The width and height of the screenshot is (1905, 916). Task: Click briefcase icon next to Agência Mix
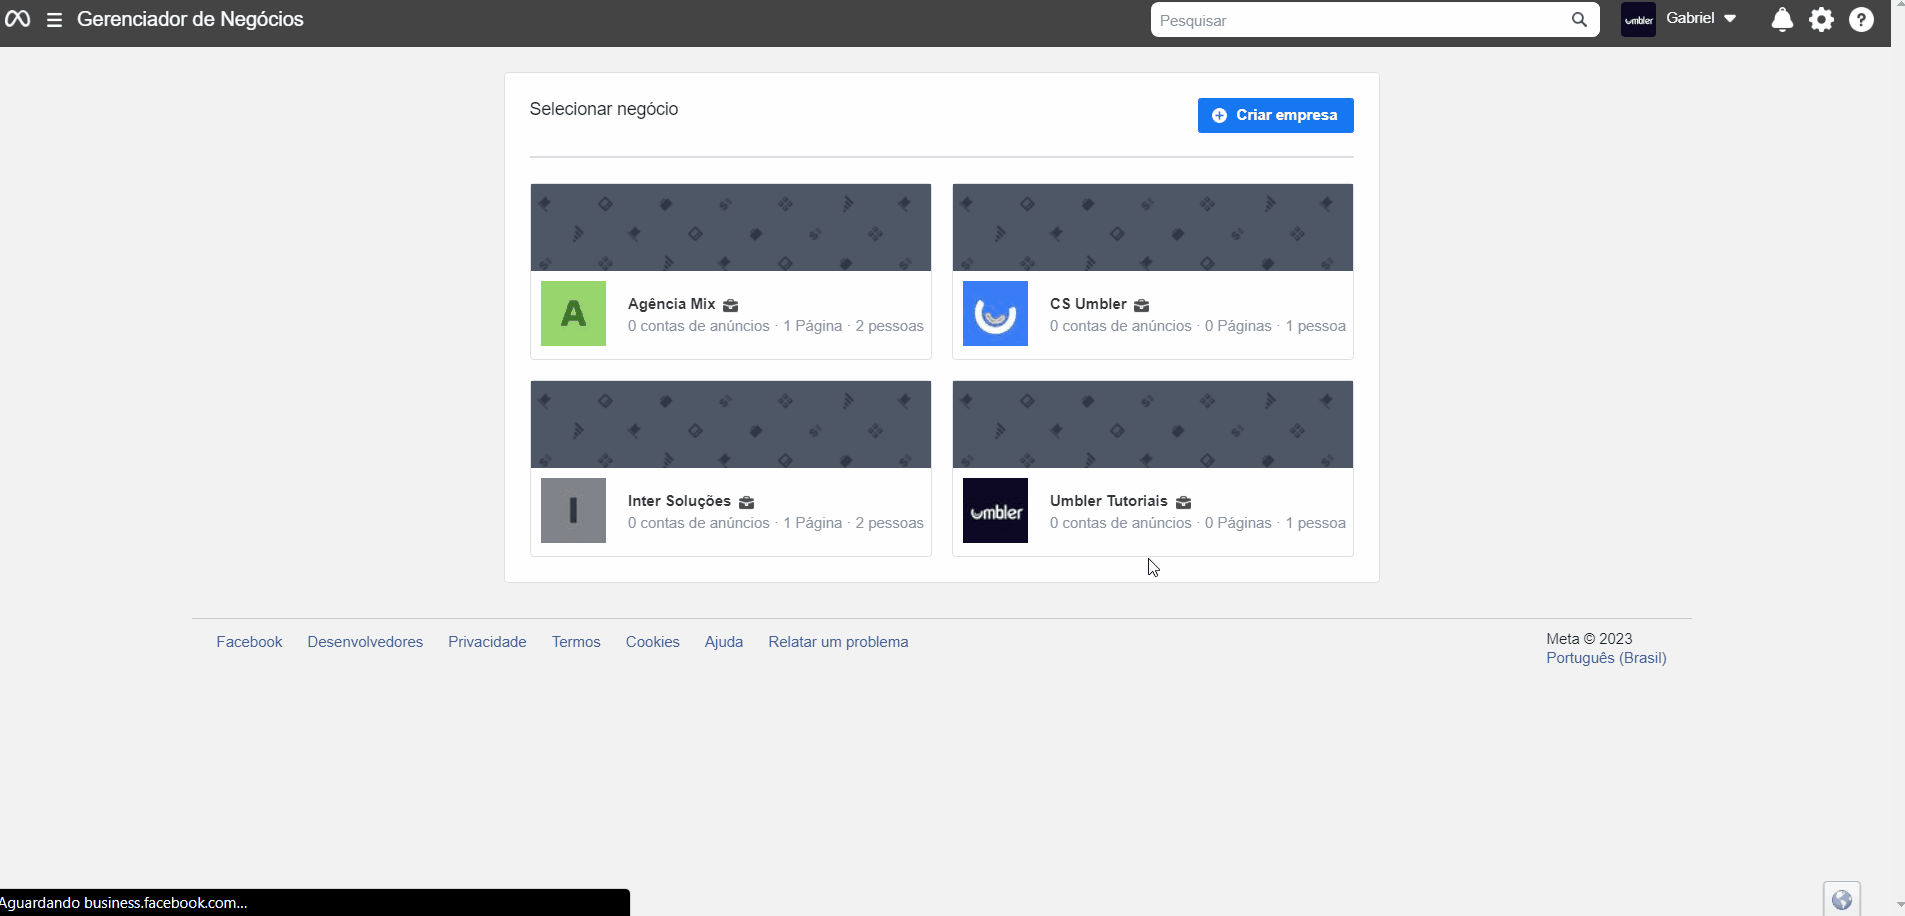pyautogui.click(x=731, y=305)
